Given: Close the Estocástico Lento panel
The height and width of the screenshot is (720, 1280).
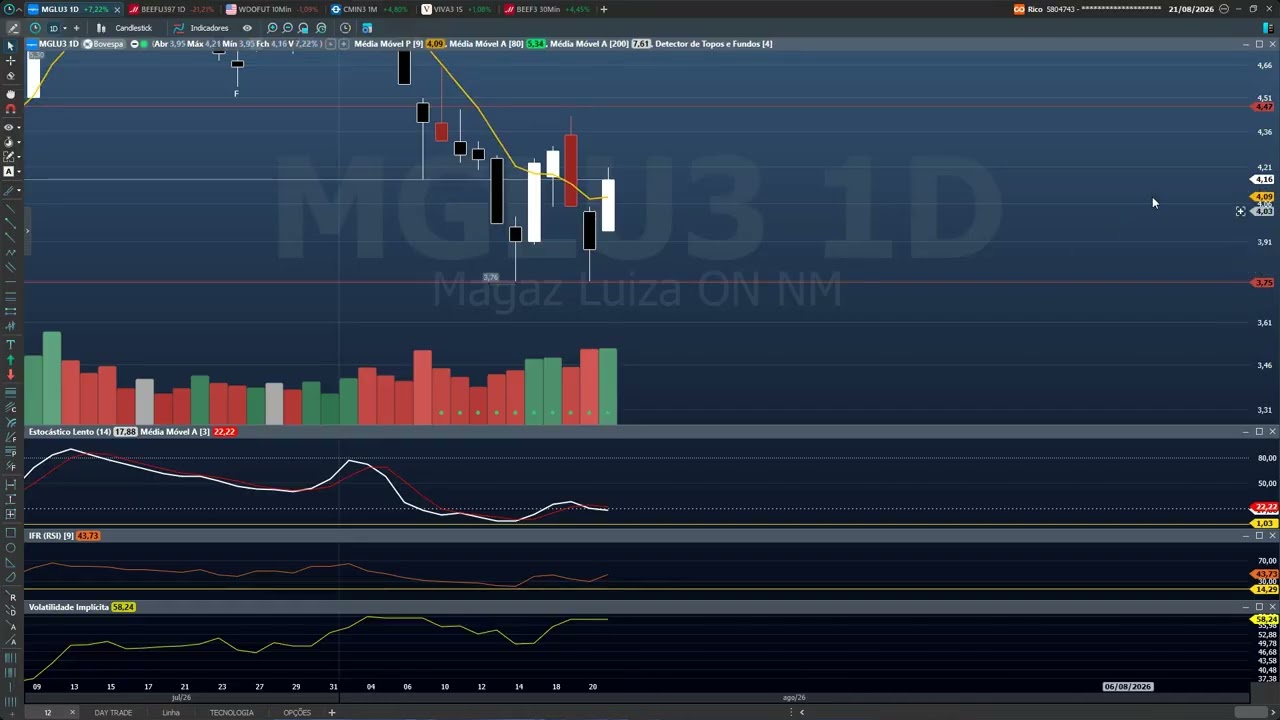Looking at the screenshot, I should (1272, 432).
